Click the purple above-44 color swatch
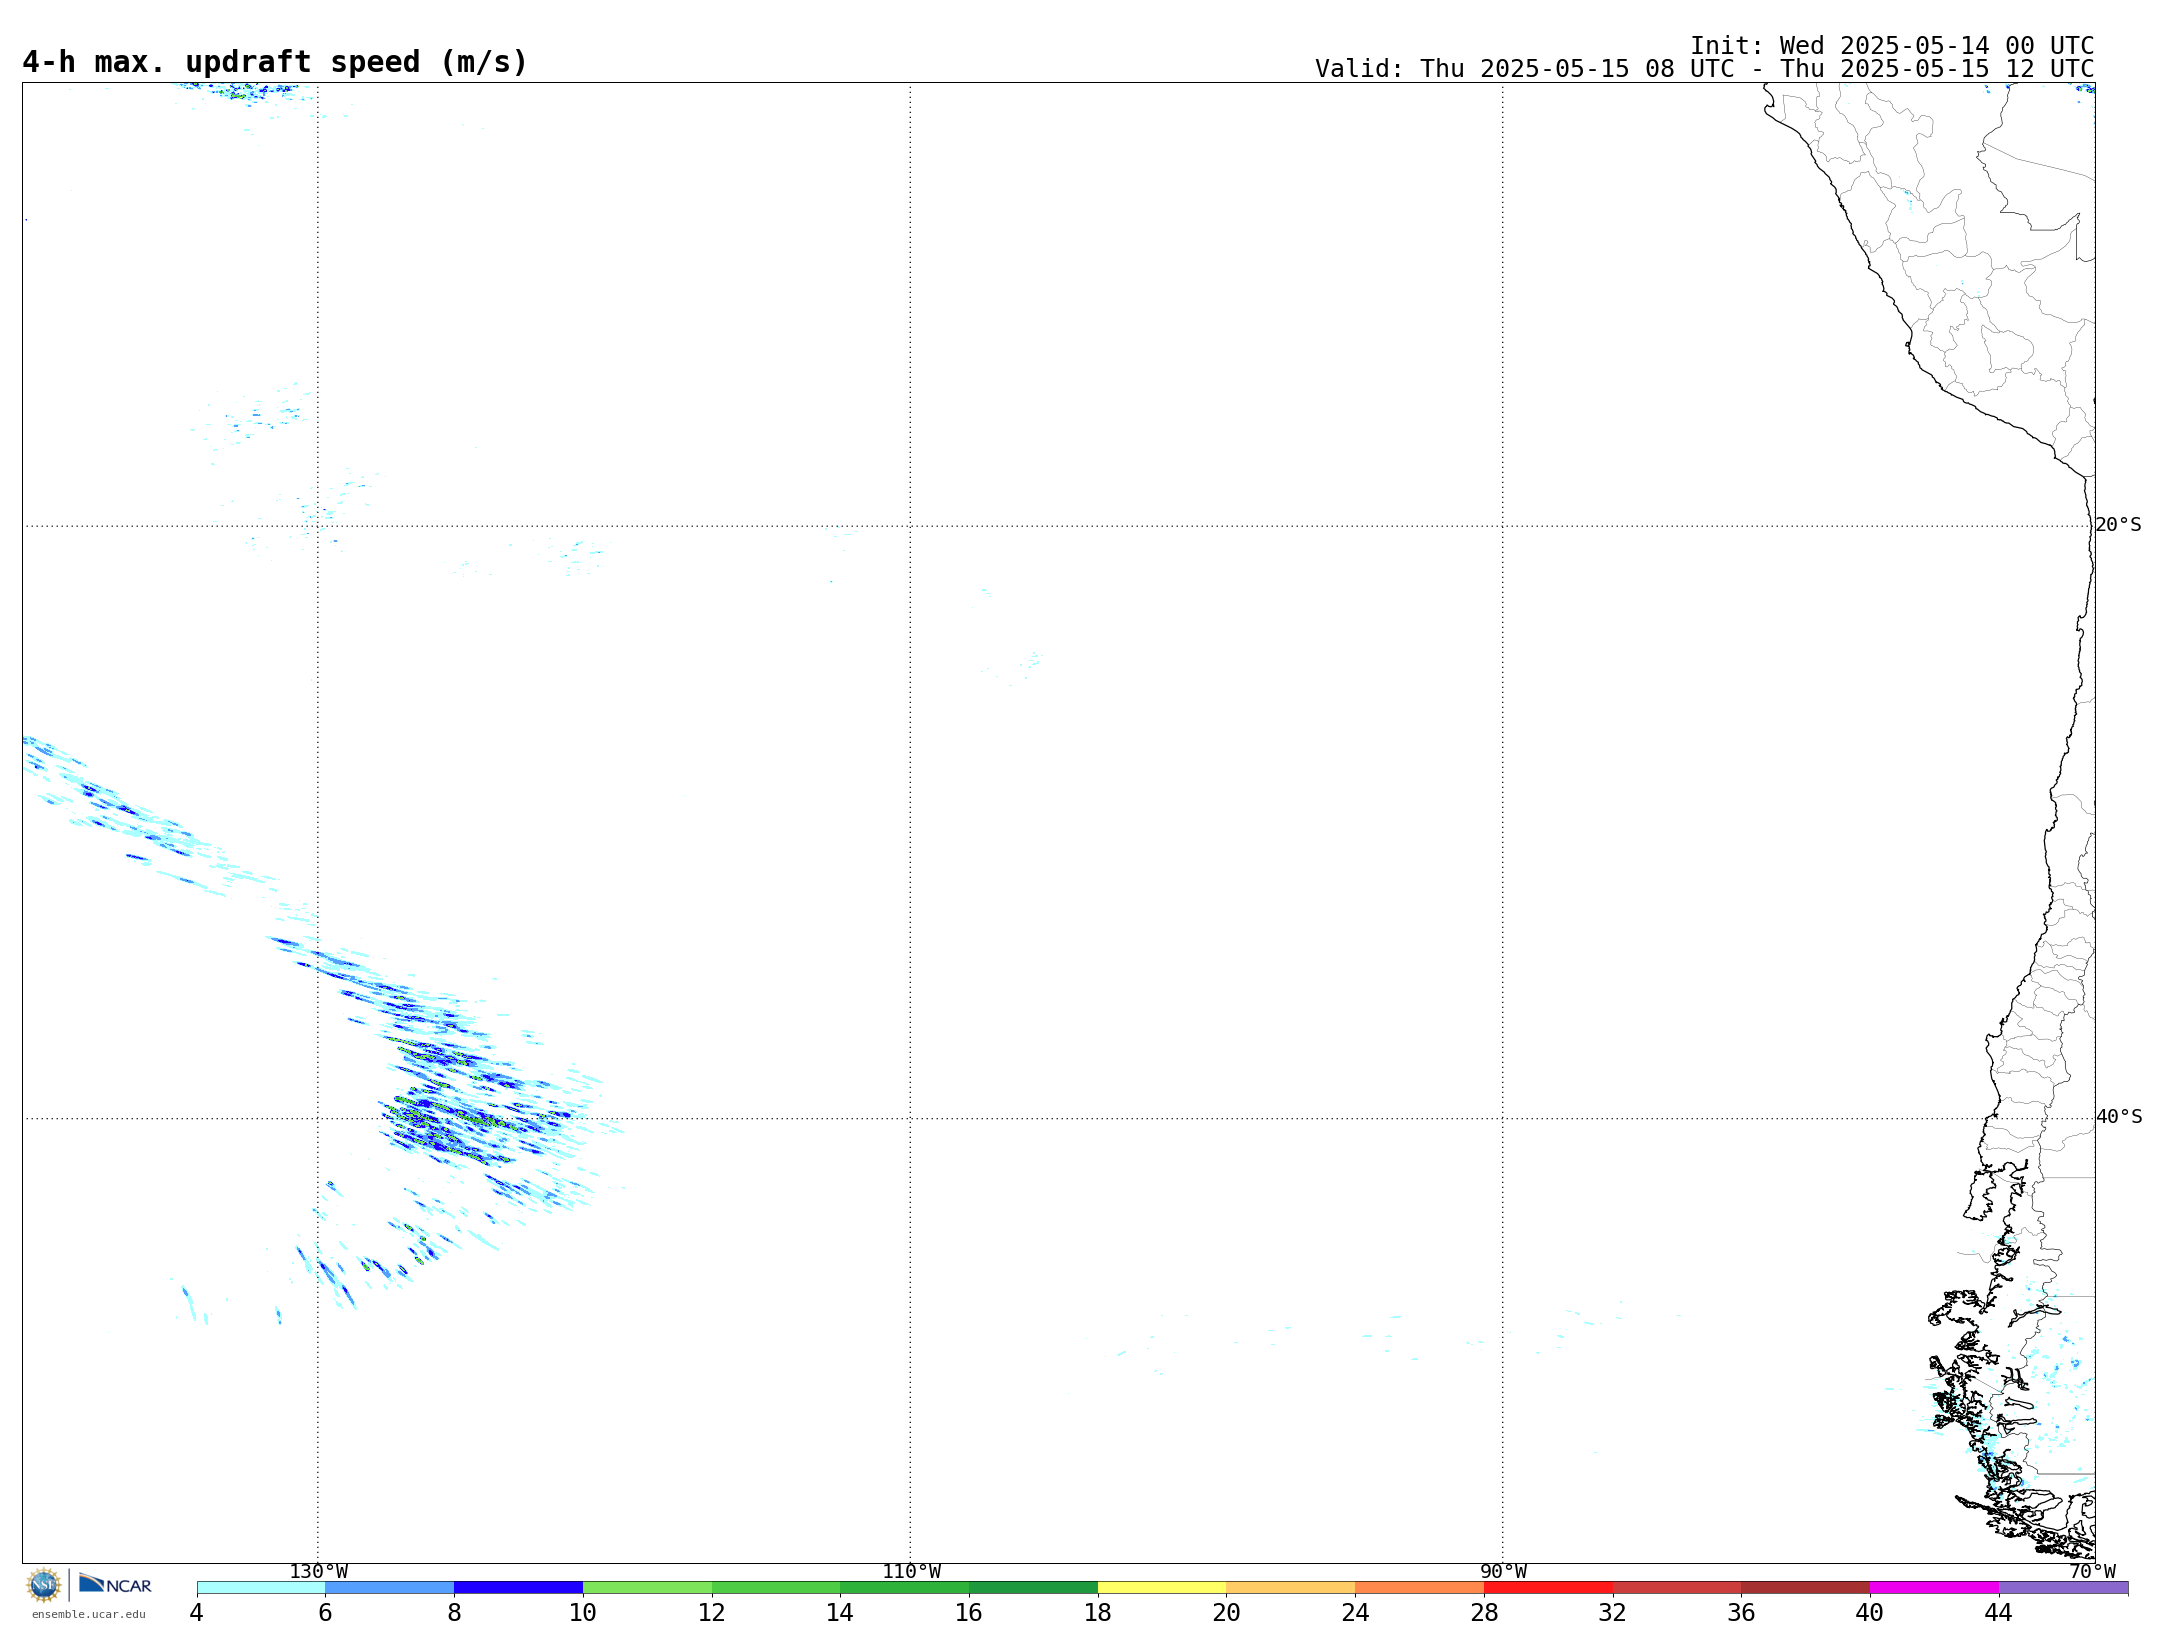2160x1626 pixels. tap(2063, 1588)
